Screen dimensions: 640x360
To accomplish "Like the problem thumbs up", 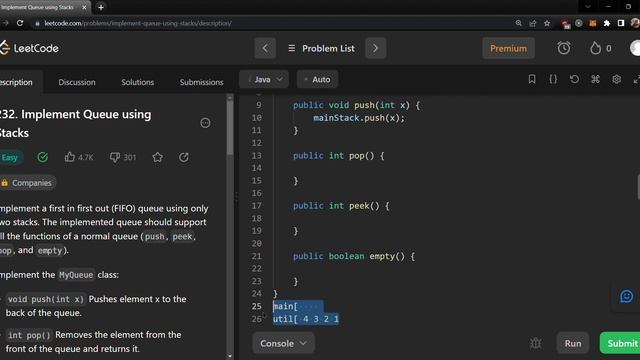I will (69, 157).
